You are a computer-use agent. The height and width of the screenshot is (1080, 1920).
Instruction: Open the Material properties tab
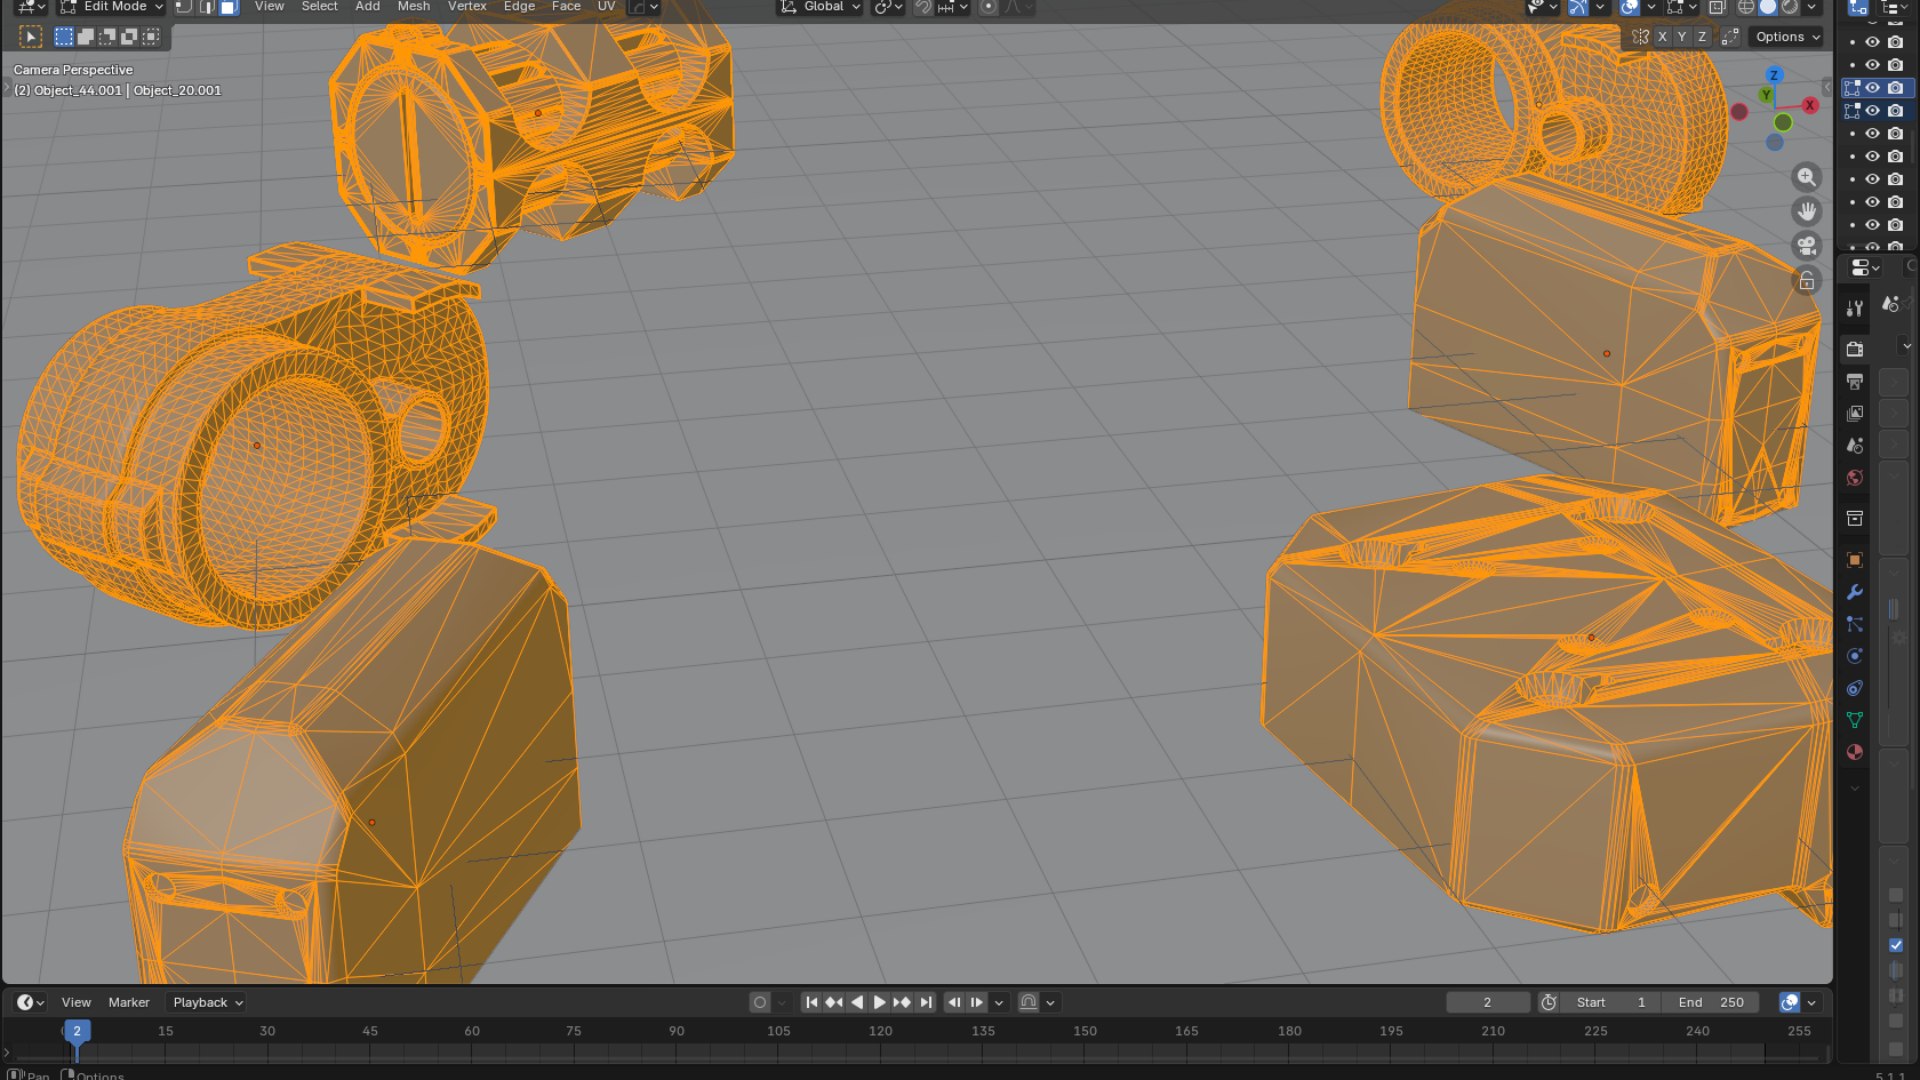coord(1855,752)
